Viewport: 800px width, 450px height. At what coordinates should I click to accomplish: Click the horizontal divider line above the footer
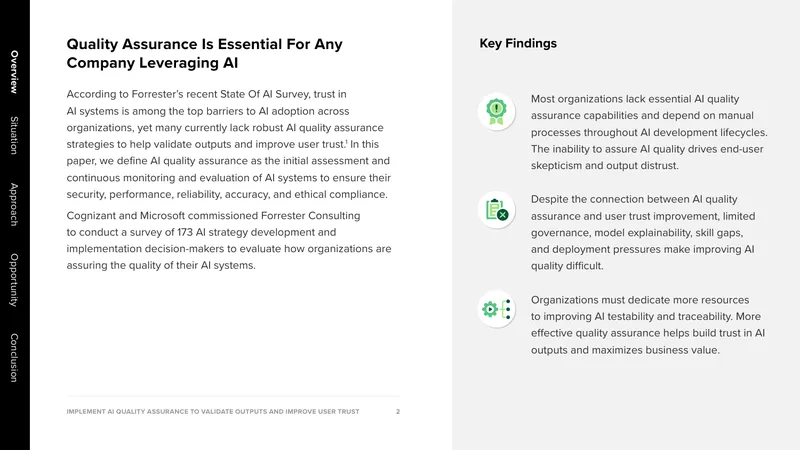233,396
